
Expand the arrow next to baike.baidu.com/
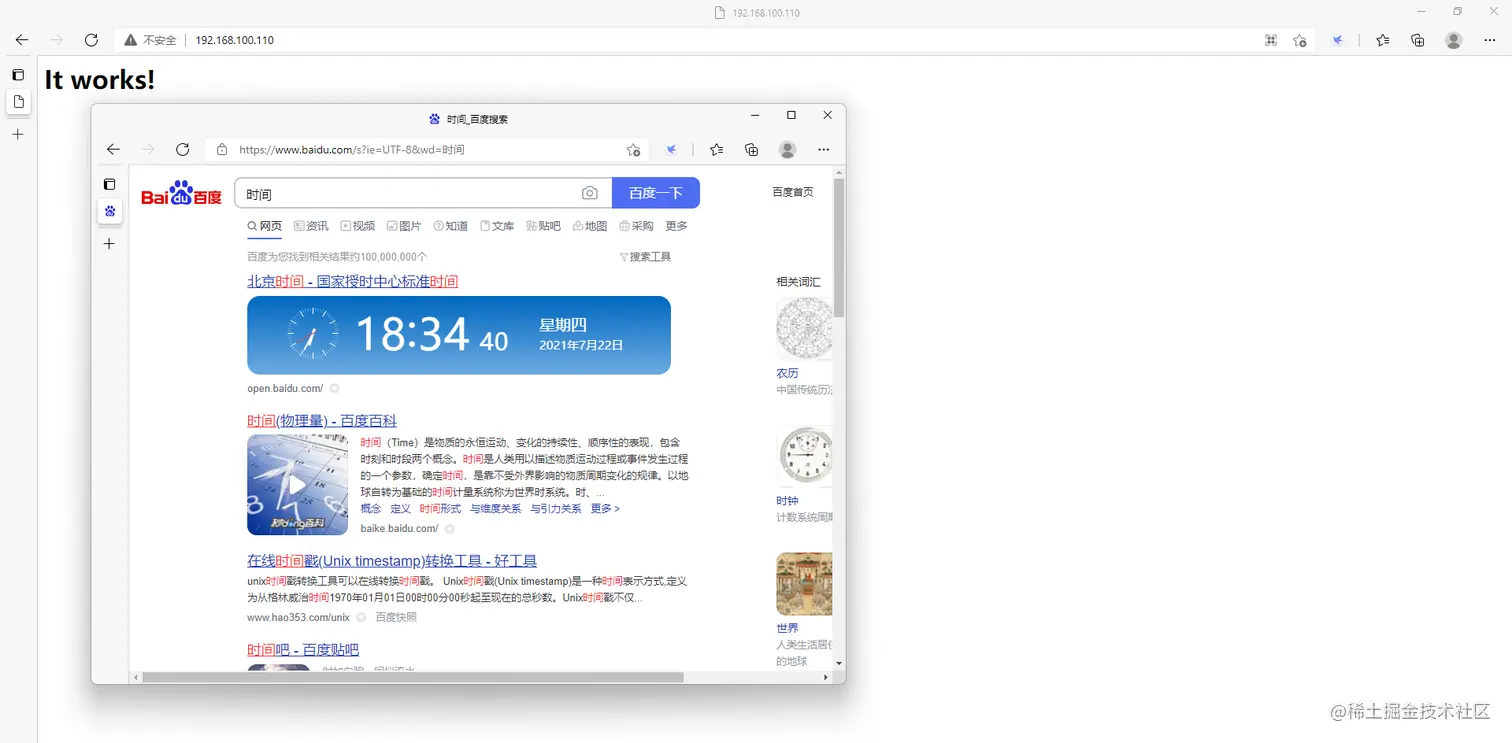point(450,528)
